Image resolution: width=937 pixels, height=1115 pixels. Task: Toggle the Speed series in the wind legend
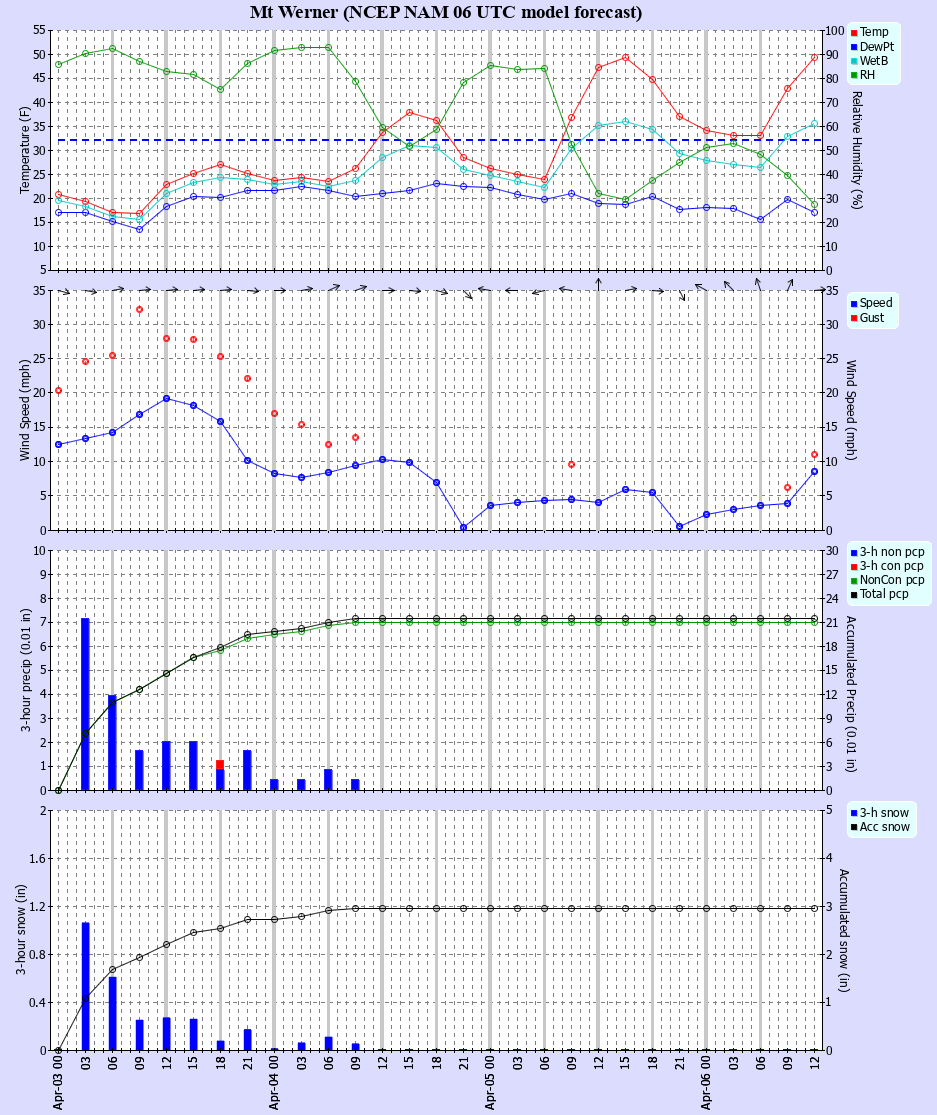point(853,305)
